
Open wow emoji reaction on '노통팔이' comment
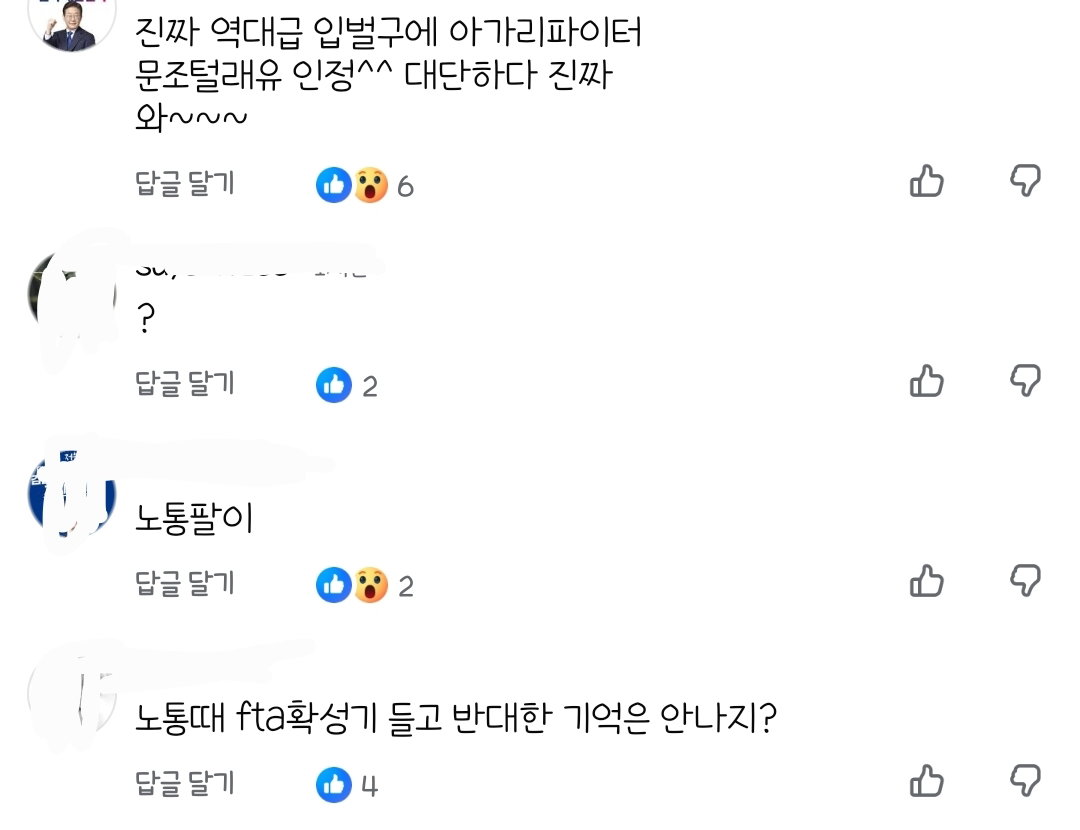pyautogui.click(x=371, y=584)
